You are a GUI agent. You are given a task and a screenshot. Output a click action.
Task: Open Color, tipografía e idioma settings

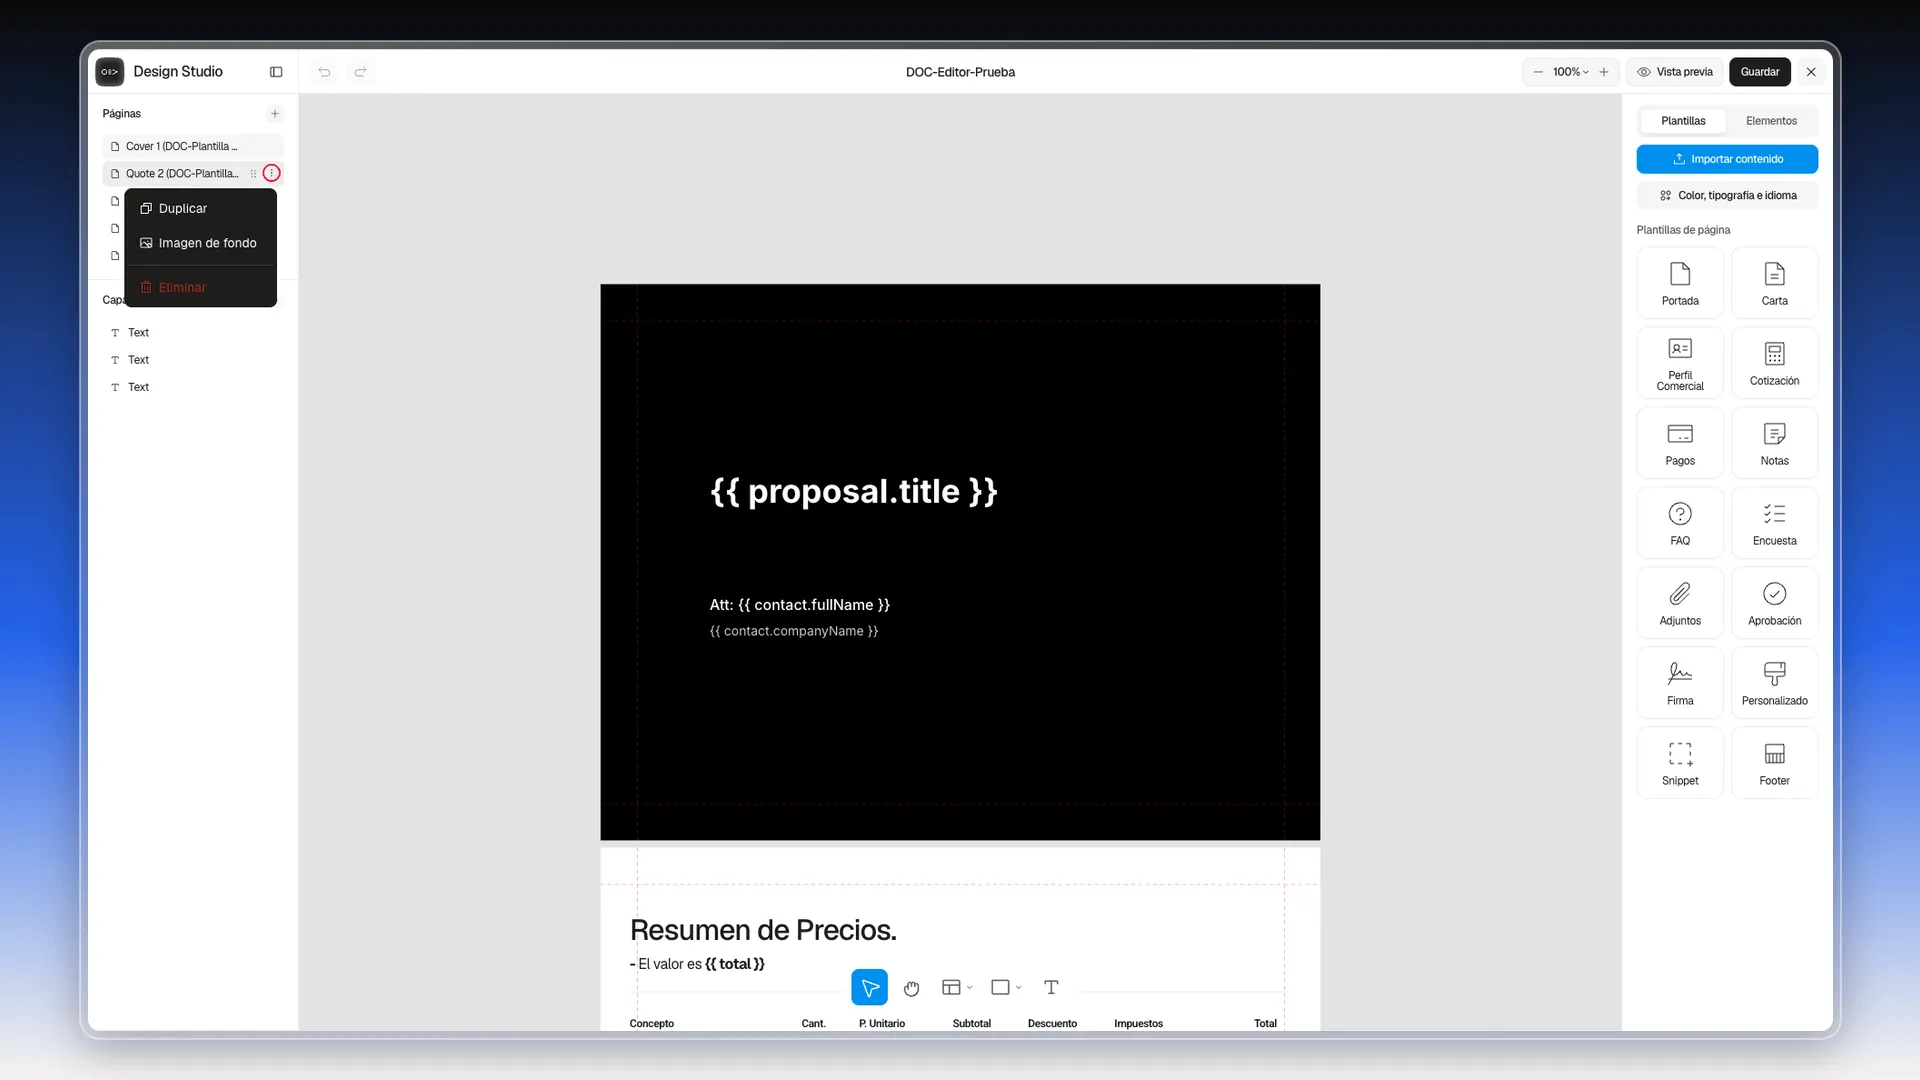tap(1727, 196)
